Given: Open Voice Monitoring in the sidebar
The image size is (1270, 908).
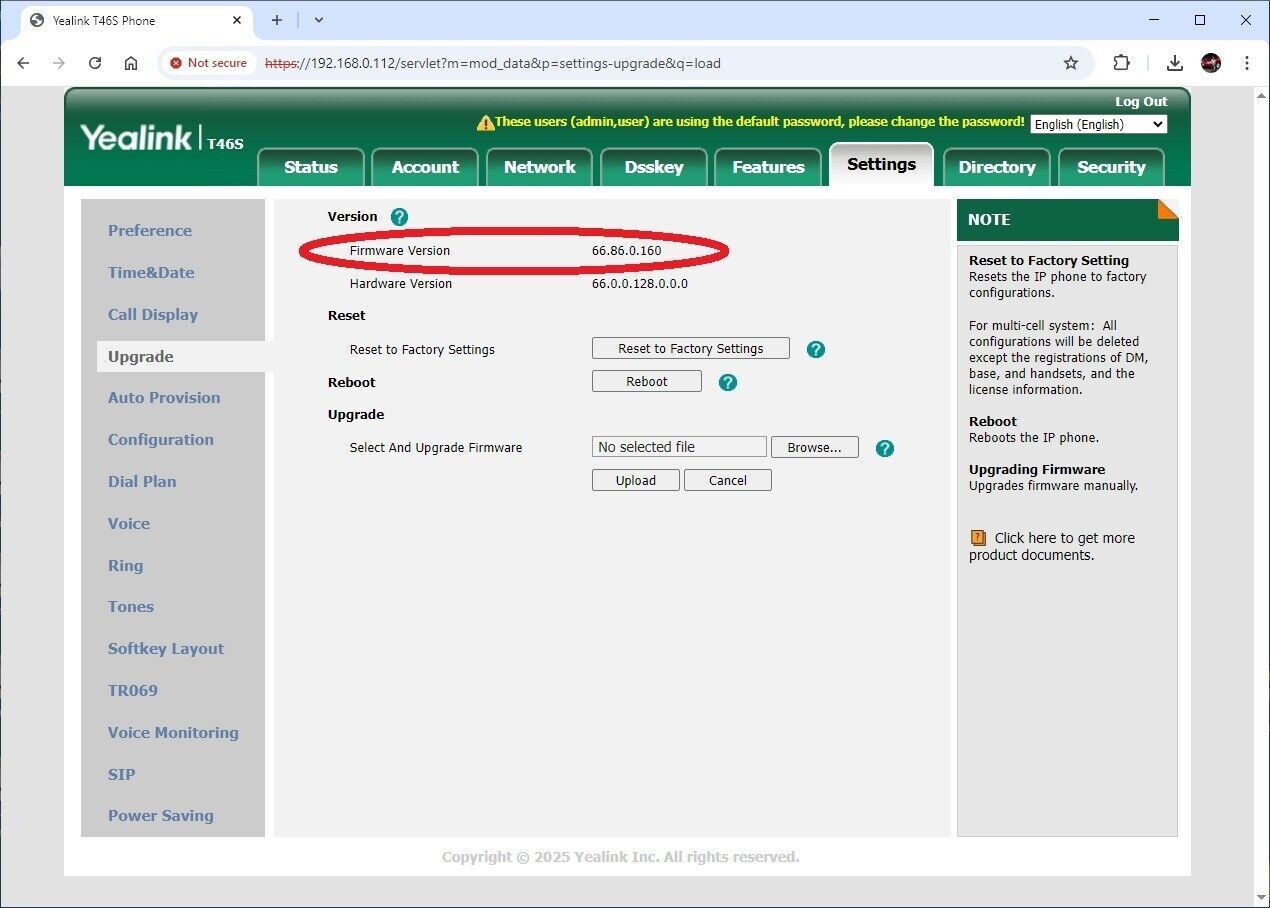Looking at the screenshot, I should pos(173,732).
